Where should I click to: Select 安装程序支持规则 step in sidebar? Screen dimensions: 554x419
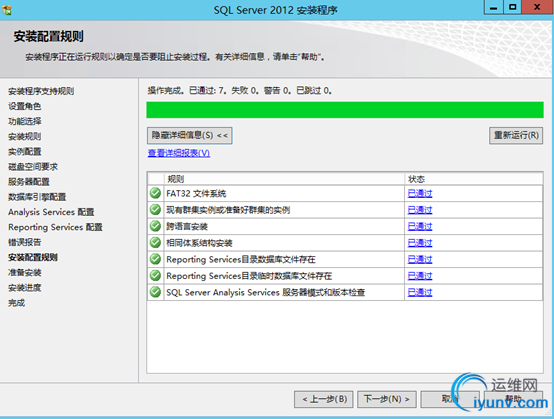click(41, 91)
